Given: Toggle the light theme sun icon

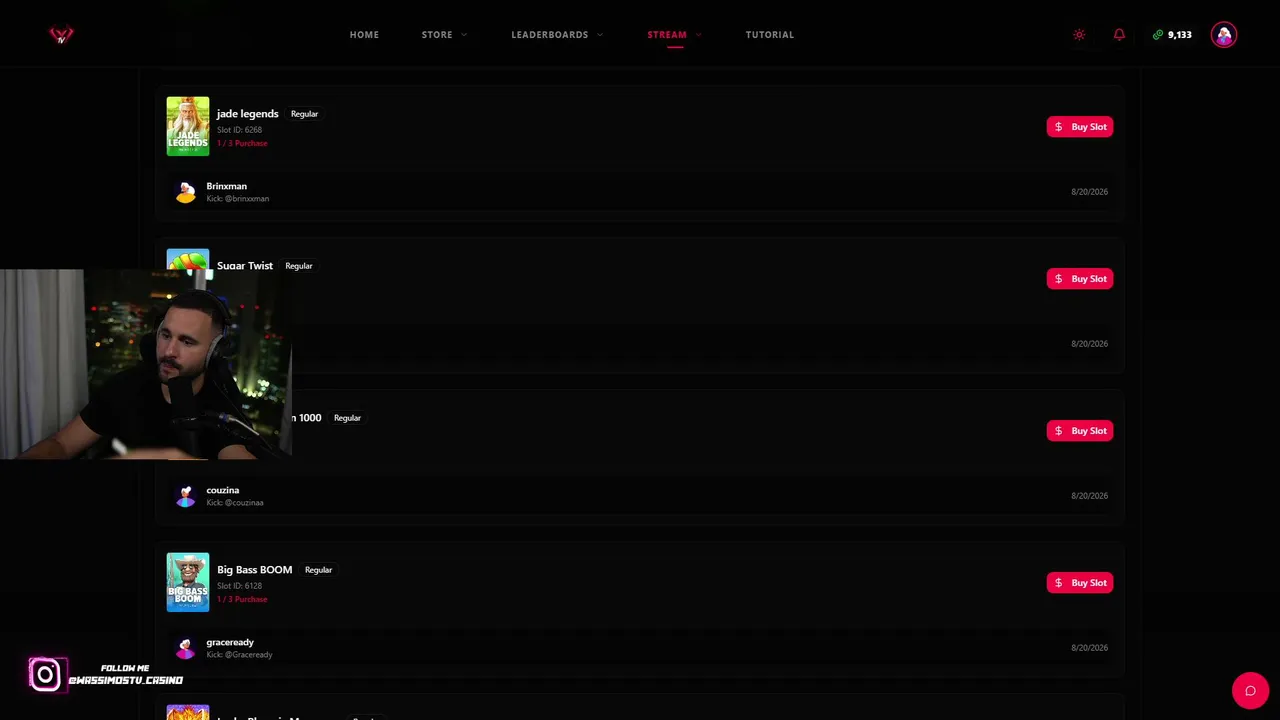Looking at the screenshot, I should click(x=1079, y=35).
